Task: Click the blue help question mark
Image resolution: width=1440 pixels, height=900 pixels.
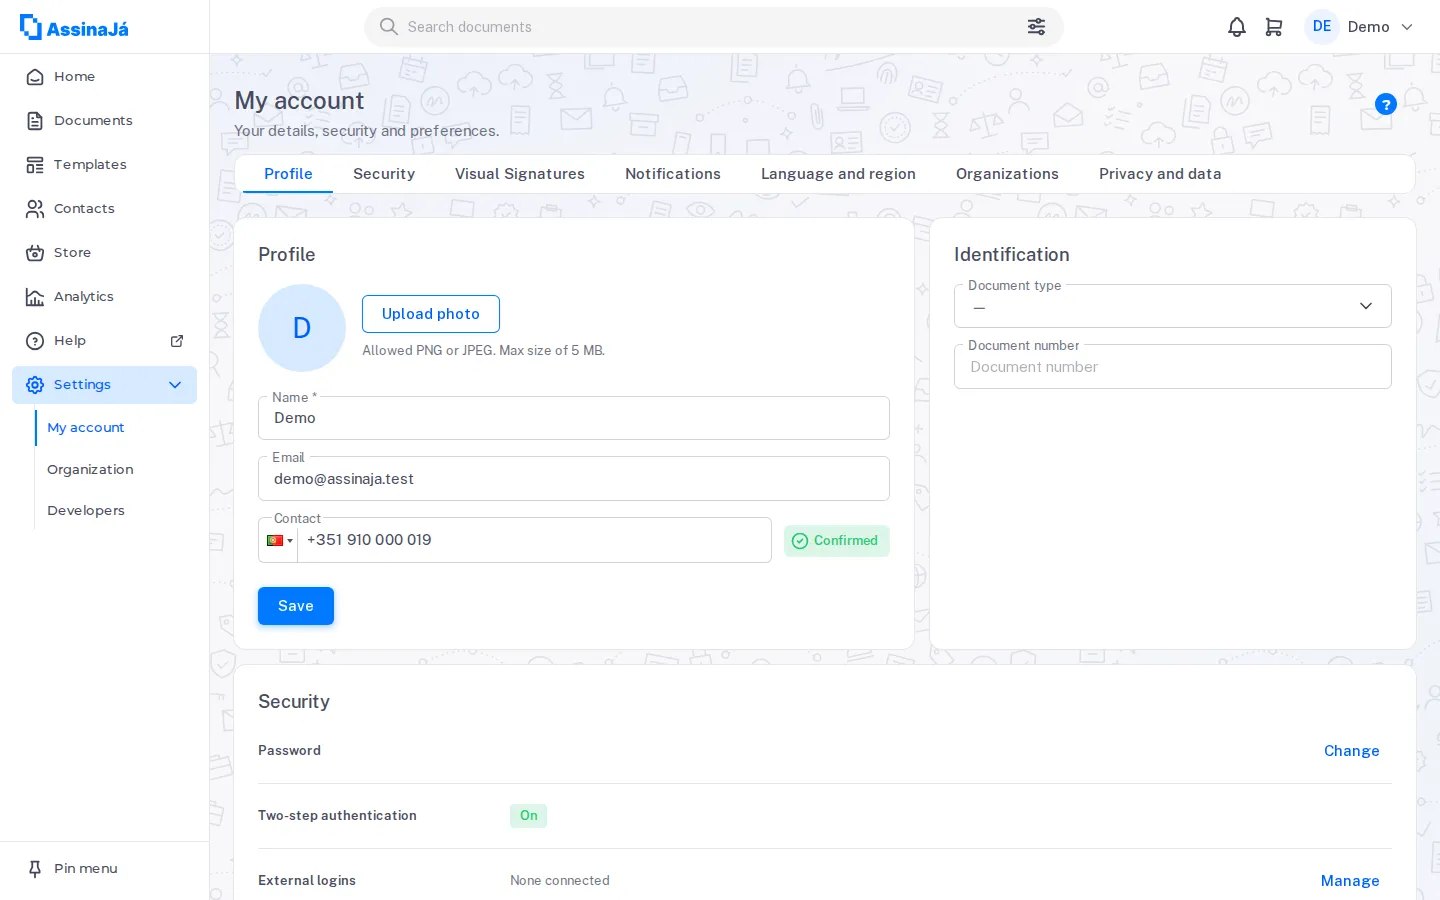Action: [x=1386, y=104]
